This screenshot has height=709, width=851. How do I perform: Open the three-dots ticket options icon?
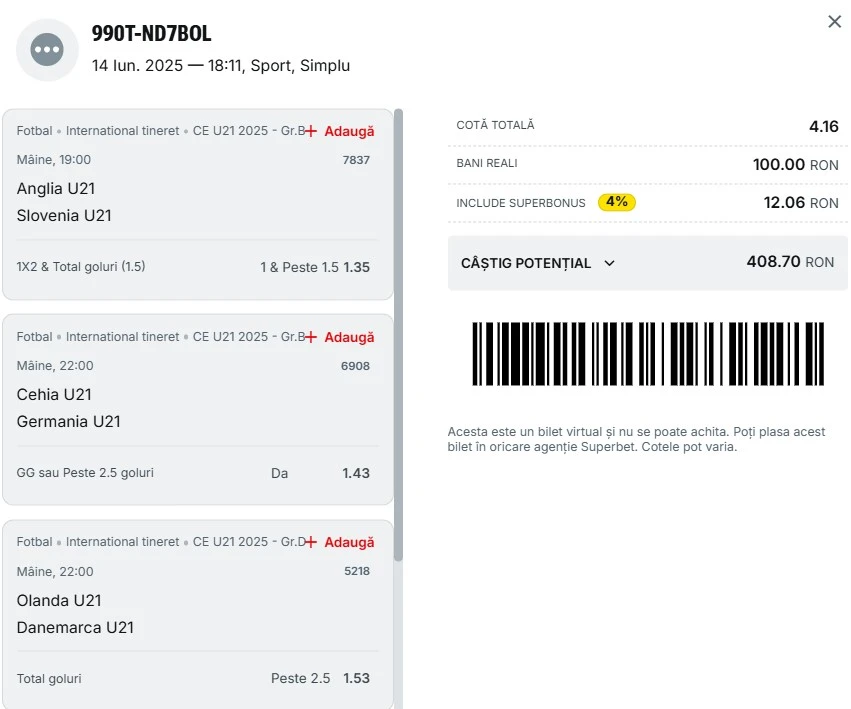47,49
